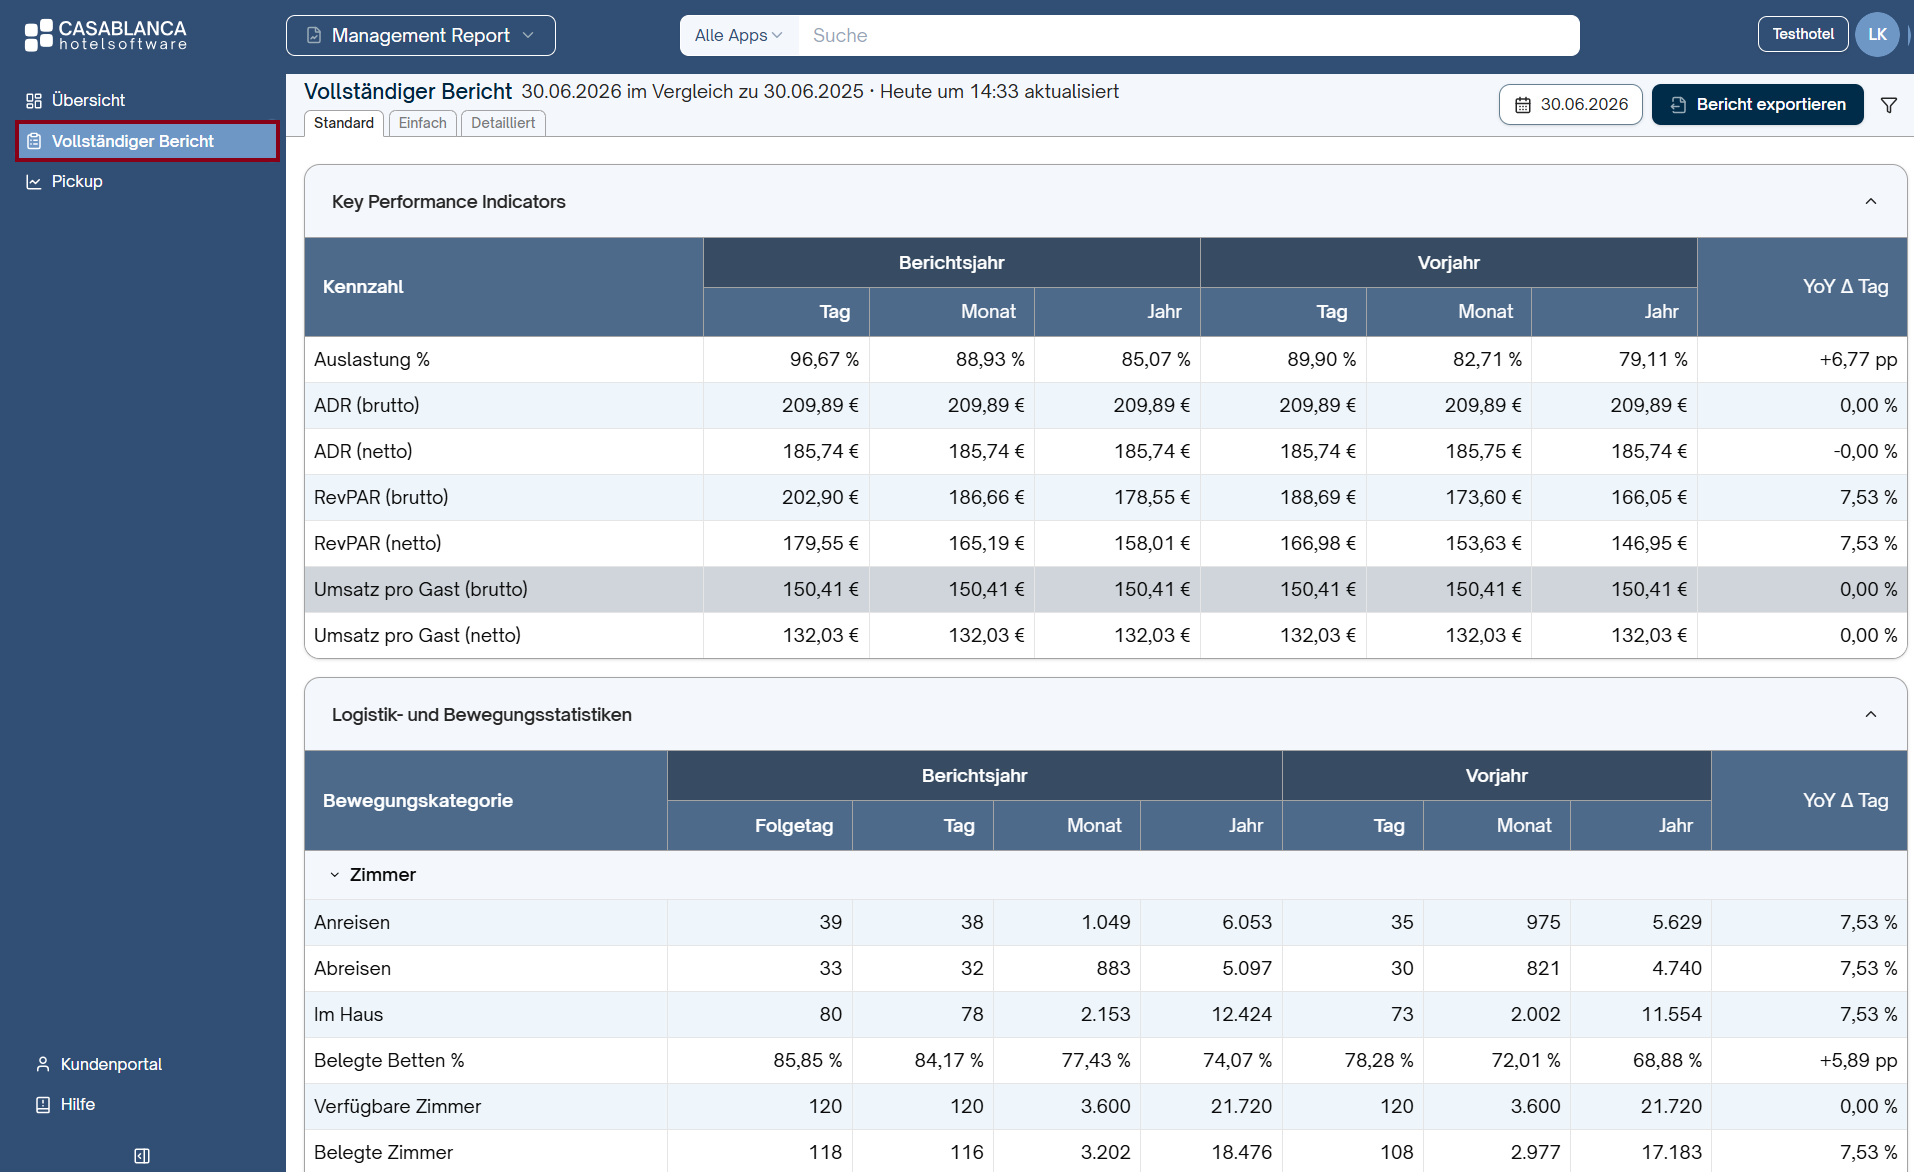Open the 30.06.2026 date picker
The height and width of the screenshot is (1172, 1914).
pyautogui.click(x=1571, y=104)
